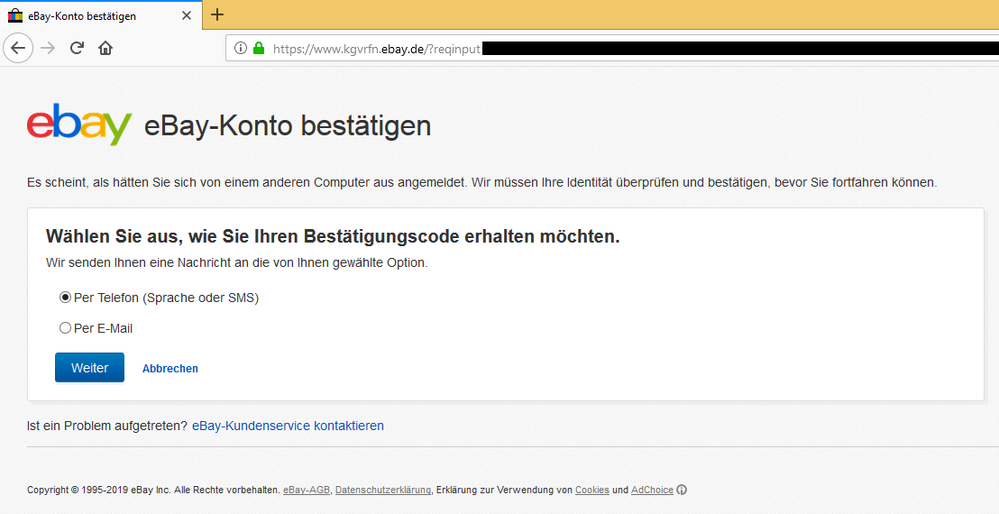Select the Per Telefon (Sprache oder SMS) option
This screenshot has width=999, height=514.
point(66,297)
